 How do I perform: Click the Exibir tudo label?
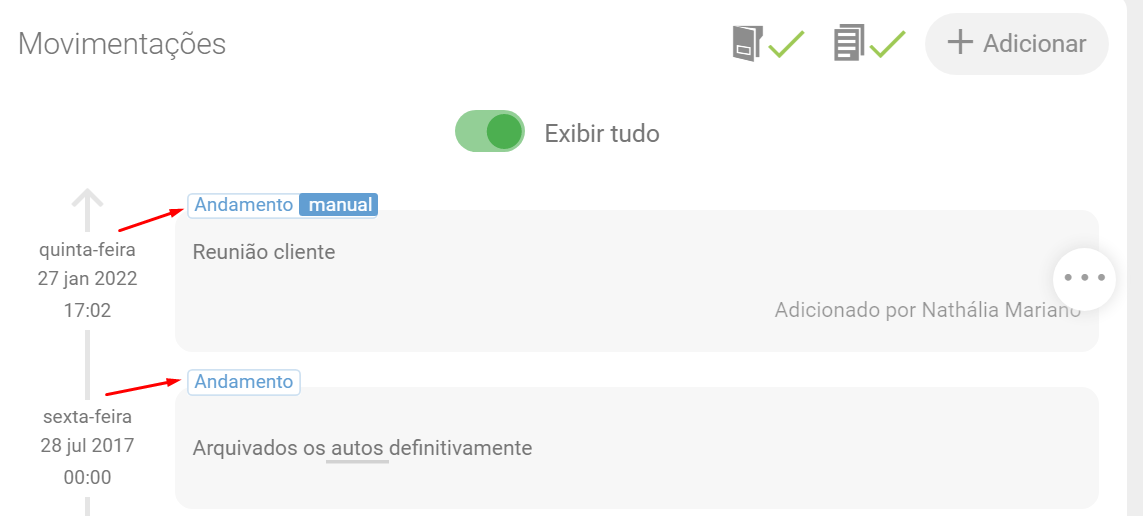tap(602, 133)
